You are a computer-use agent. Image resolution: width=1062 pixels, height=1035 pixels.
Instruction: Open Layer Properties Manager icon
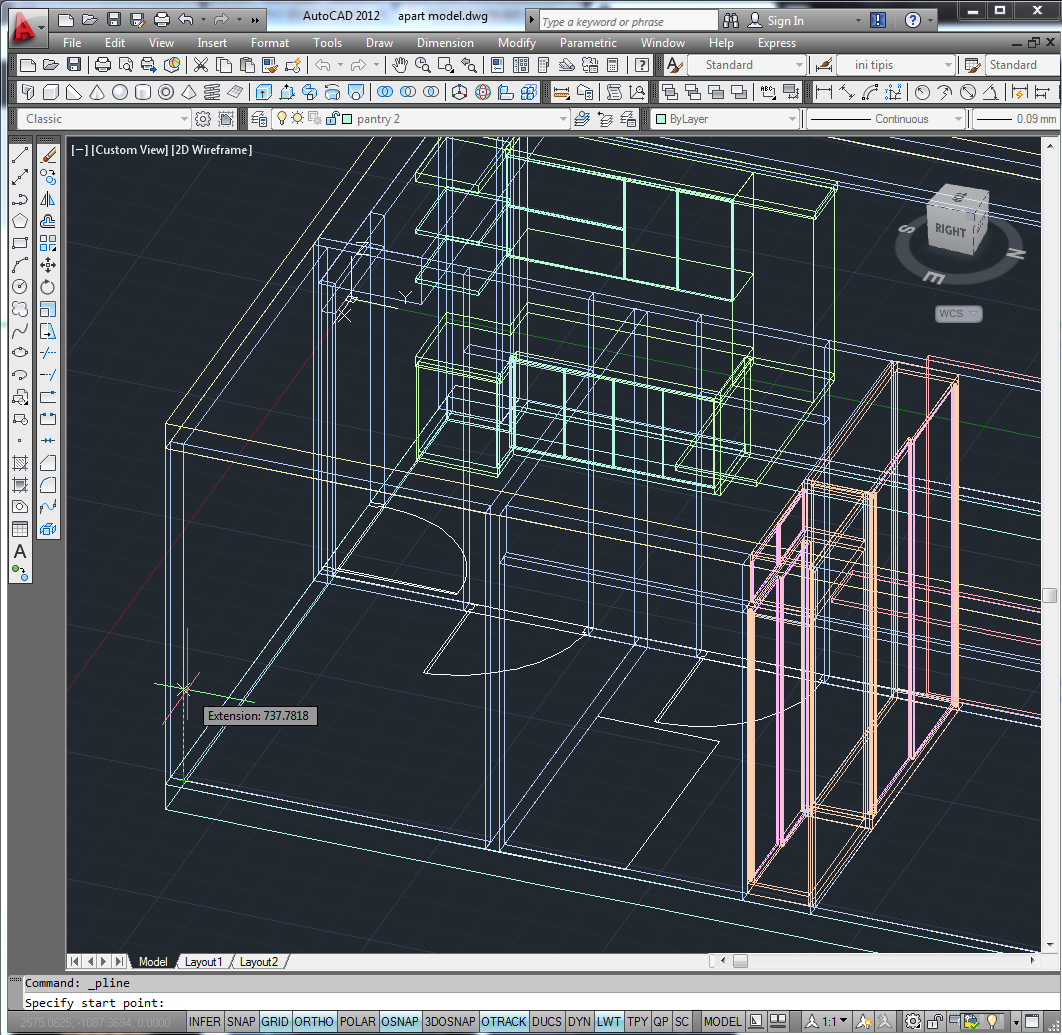pyautogui.click(x=259, y=119)
